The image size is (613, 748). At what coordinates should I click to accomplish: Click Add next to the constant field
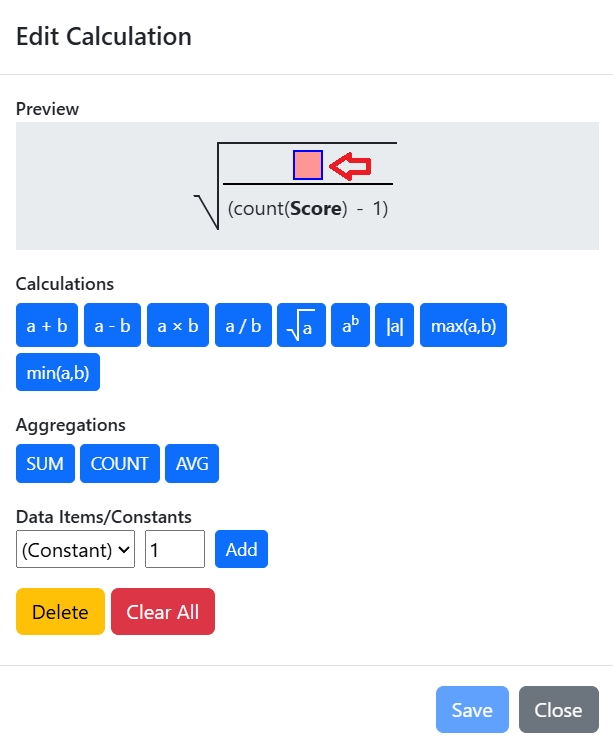241,549
